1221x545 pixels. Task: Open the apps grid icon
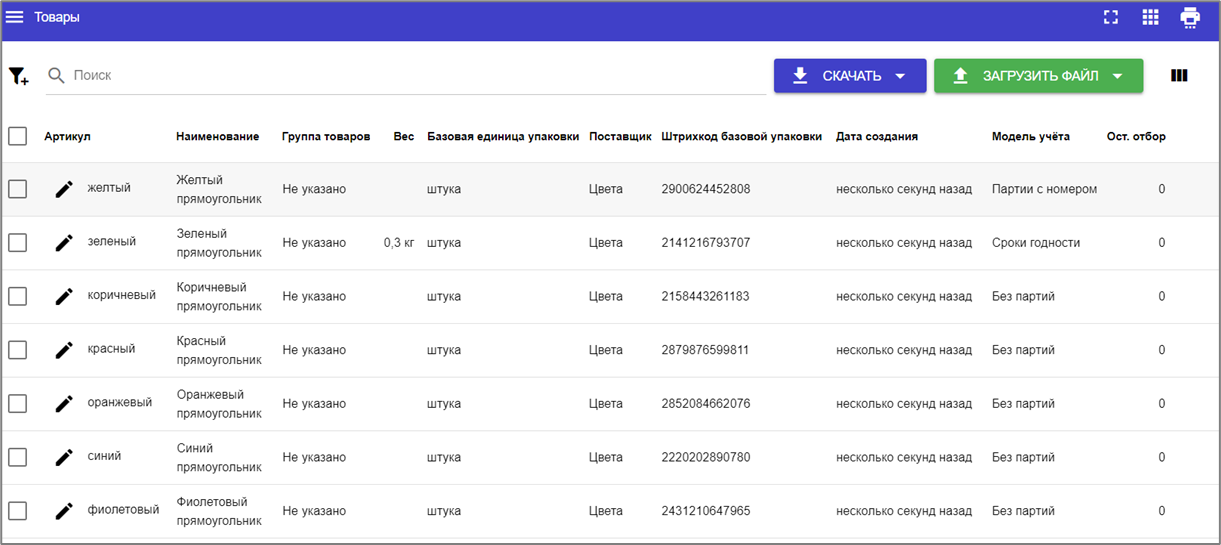coord(1150,17)
